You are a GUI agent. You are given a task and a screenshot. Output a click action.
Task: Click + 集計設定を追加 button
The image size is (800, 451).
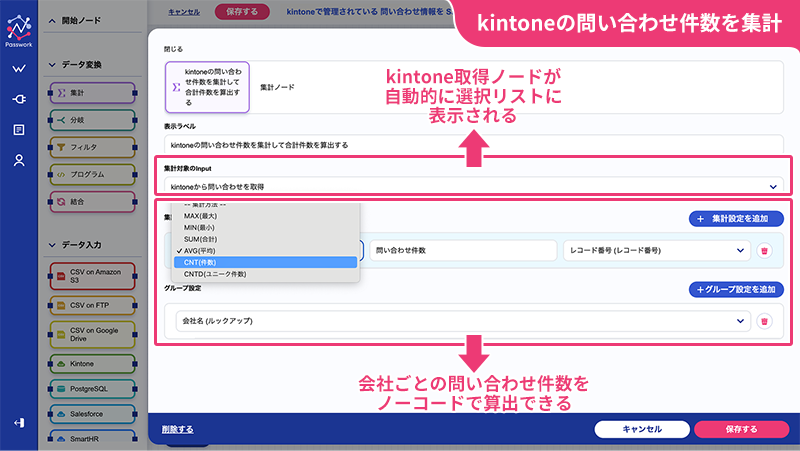[x=736, y=219]
